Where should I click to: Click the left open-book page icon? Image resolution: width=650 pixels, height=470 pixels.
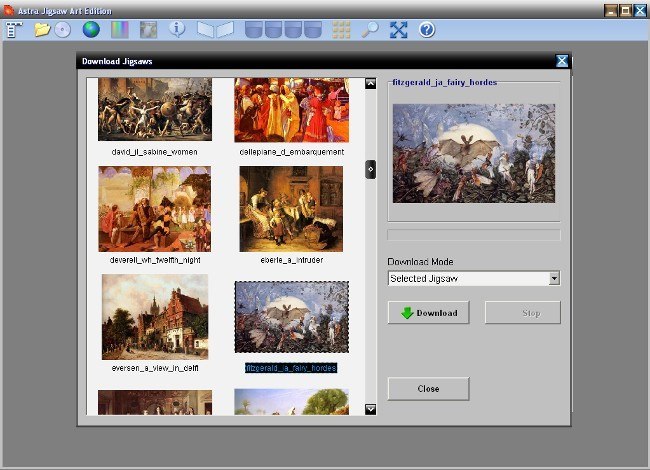point(206,30)
